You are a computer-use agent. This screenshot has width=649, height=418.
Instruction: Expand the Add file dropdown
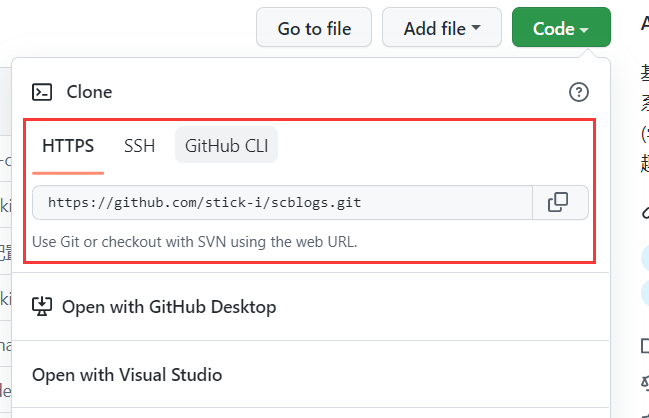[442, 27]
